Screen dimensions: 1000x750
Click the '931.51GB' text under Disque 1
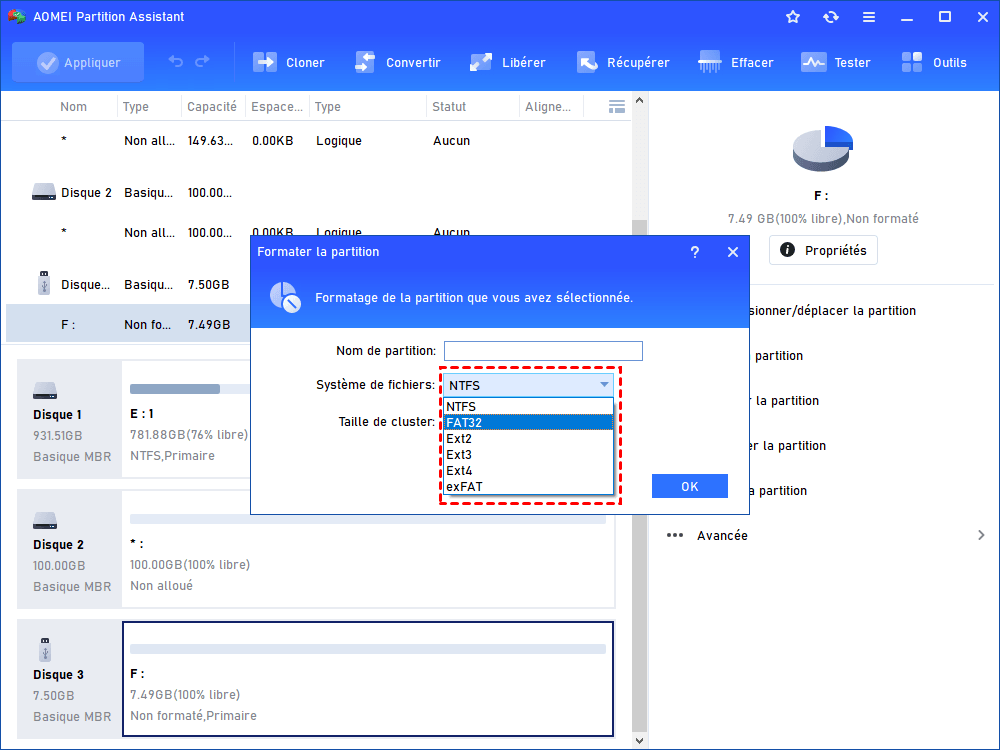click(x=57, y=436)
